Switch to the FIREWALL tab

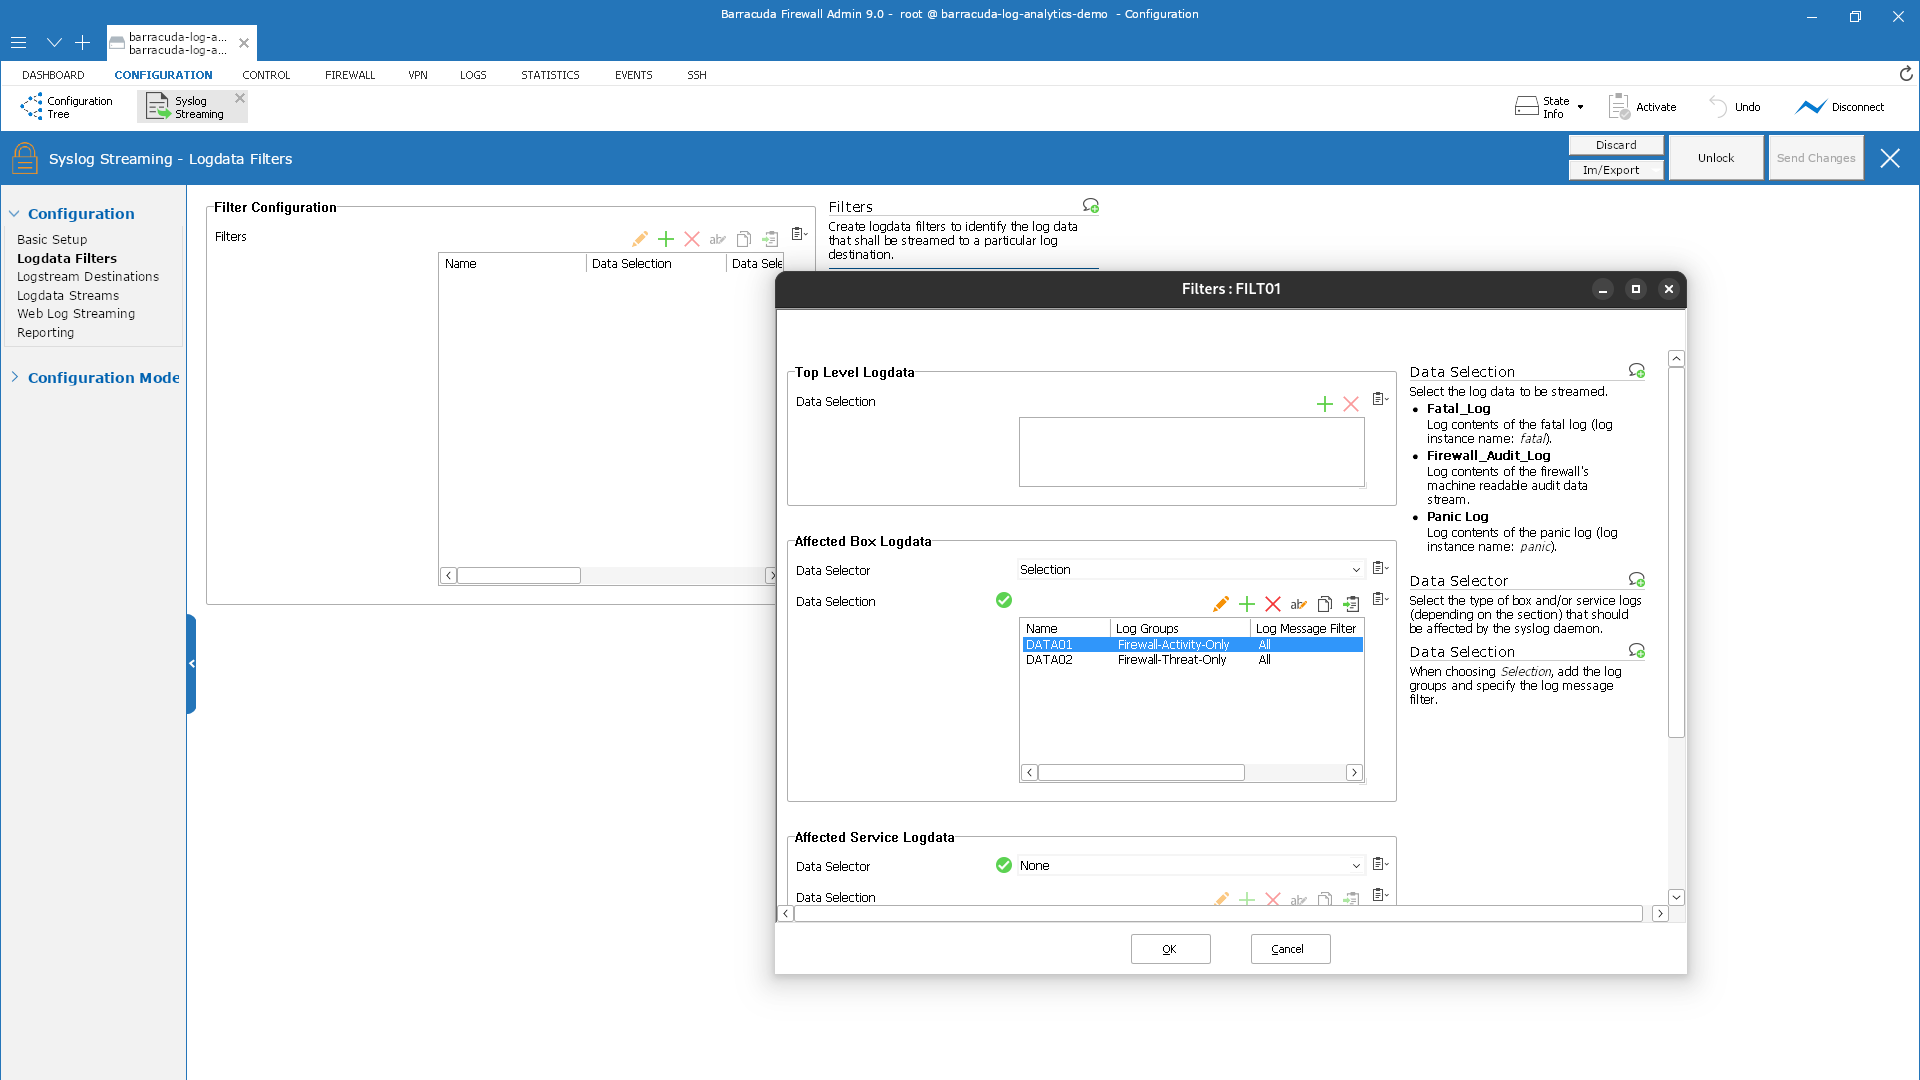[350, 75]
